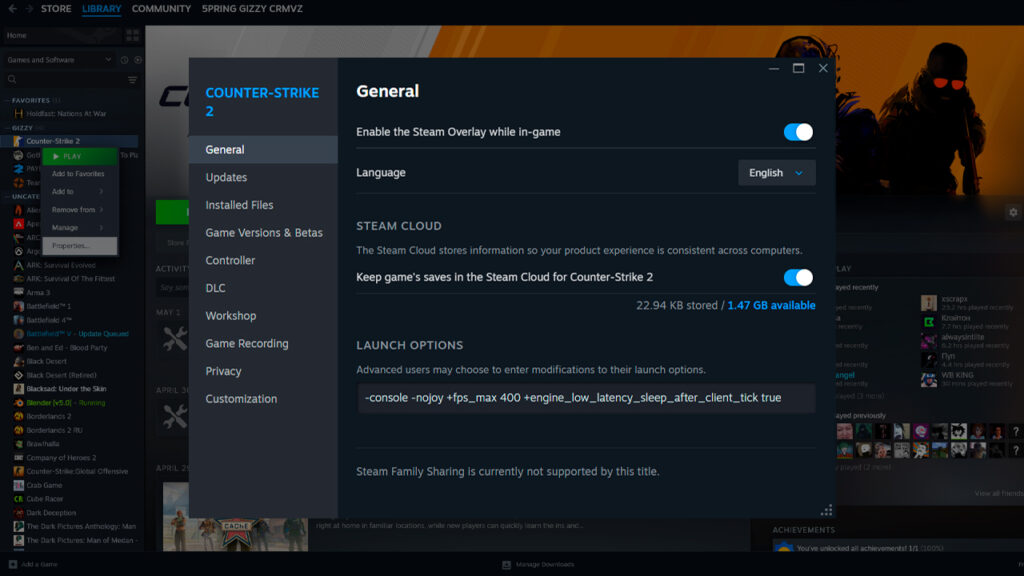Open the Workshop tab
The image size is (1024, 576).
(263, 315)
